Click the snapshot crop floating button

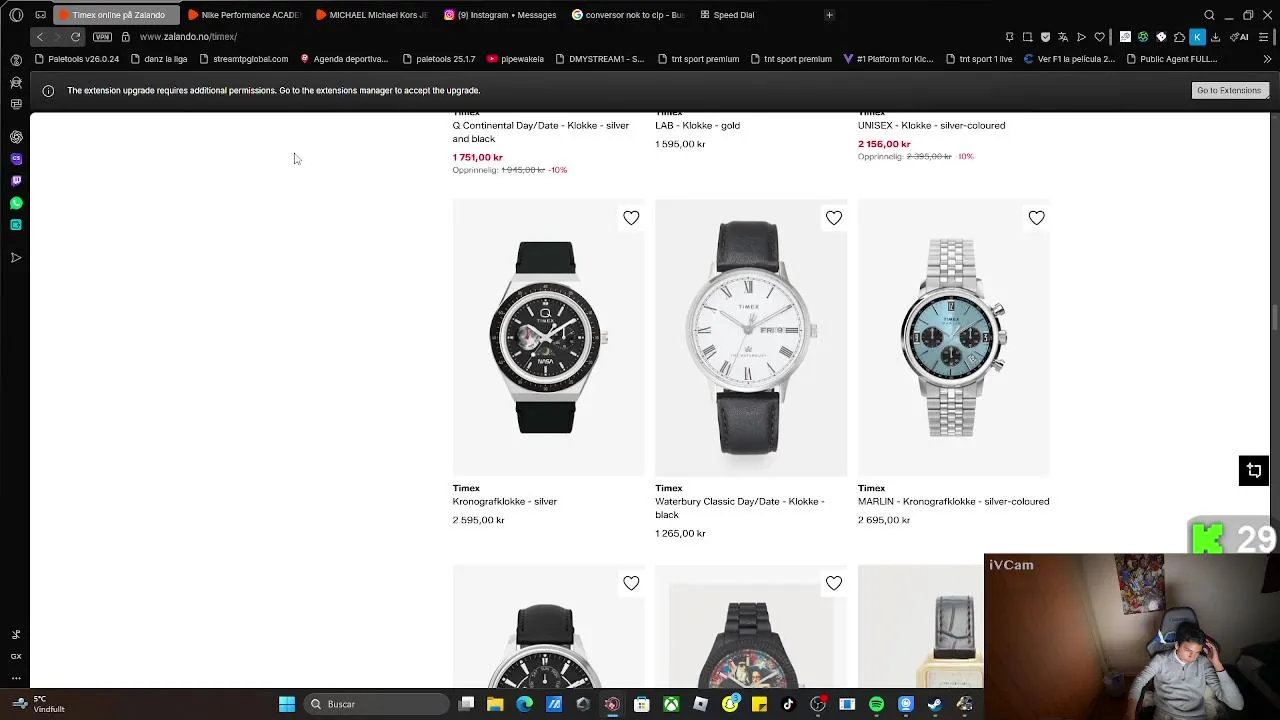pyautogui.click(x=1254, y=470)
